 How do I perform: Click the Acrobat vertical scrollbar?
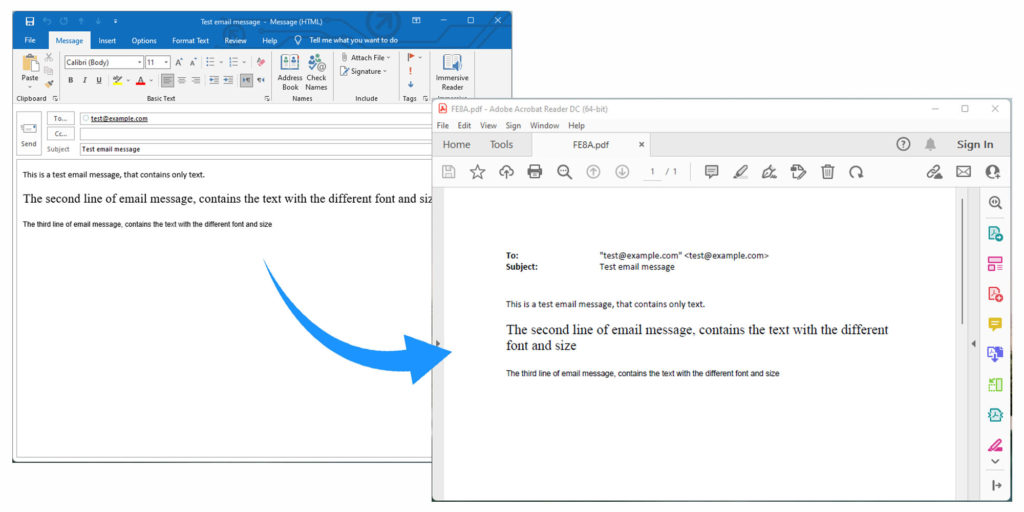tap(963, 261)
